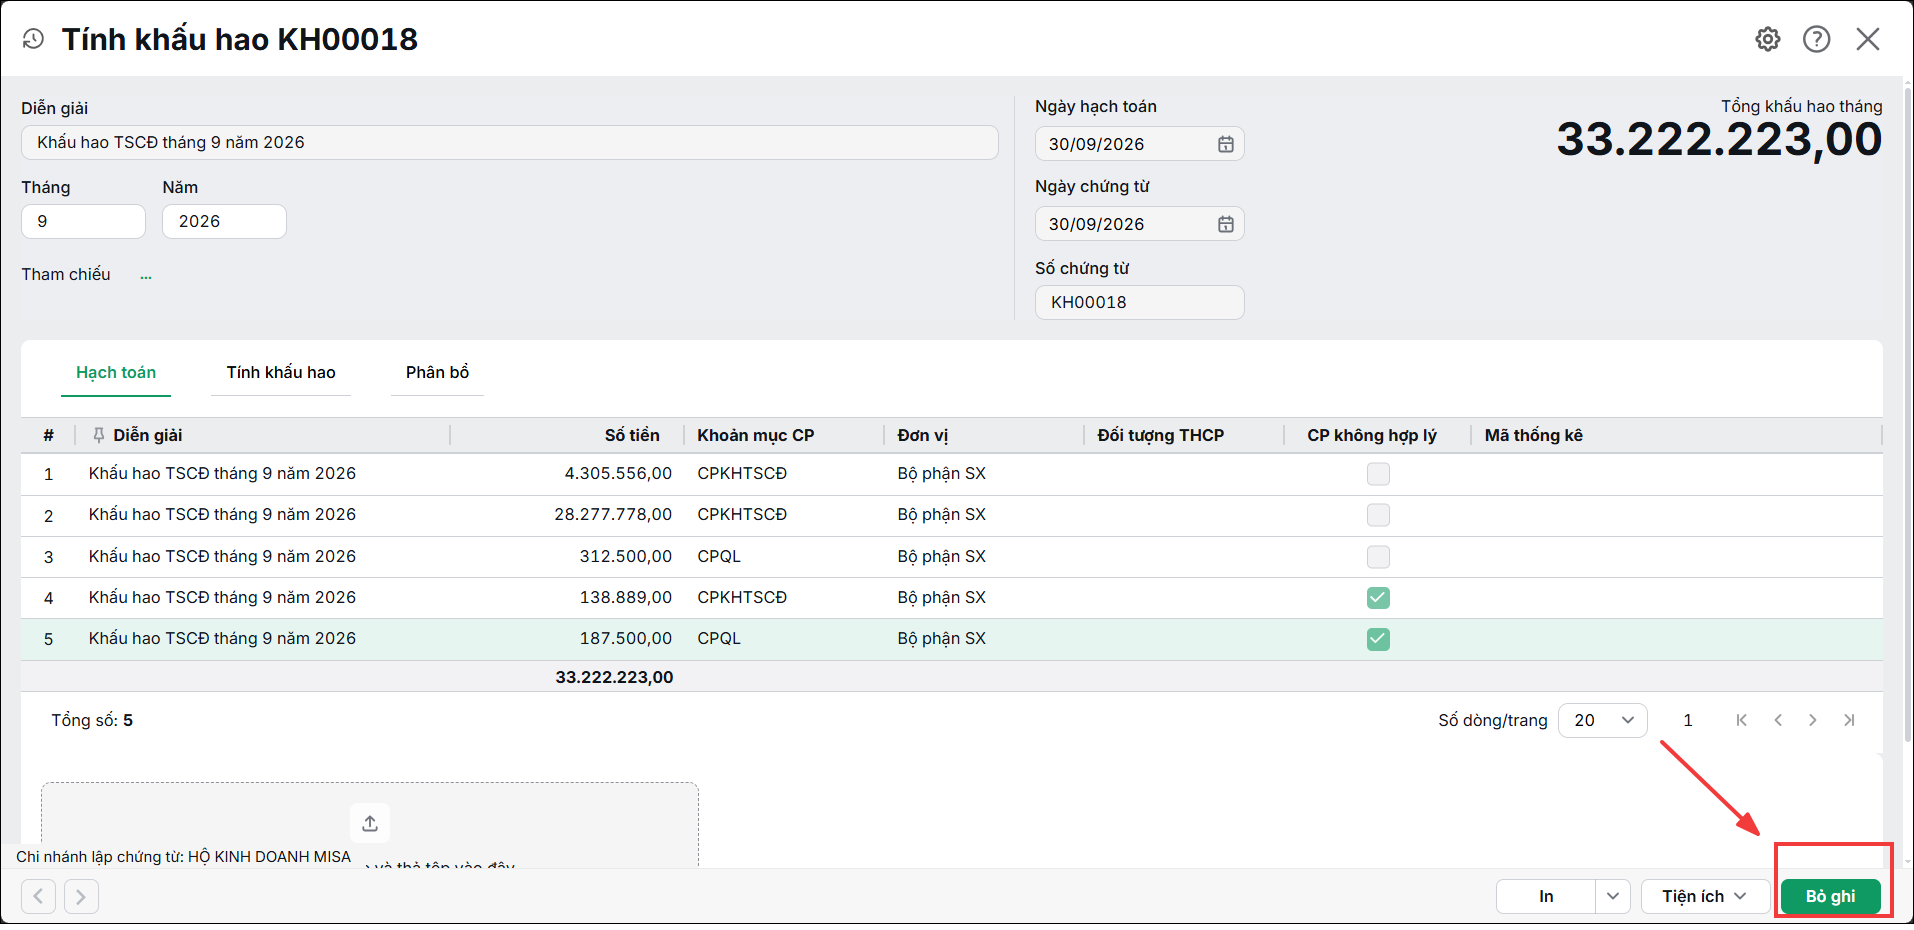Click the Số chứng từ field KH00018

click(x=1139, y=302)
